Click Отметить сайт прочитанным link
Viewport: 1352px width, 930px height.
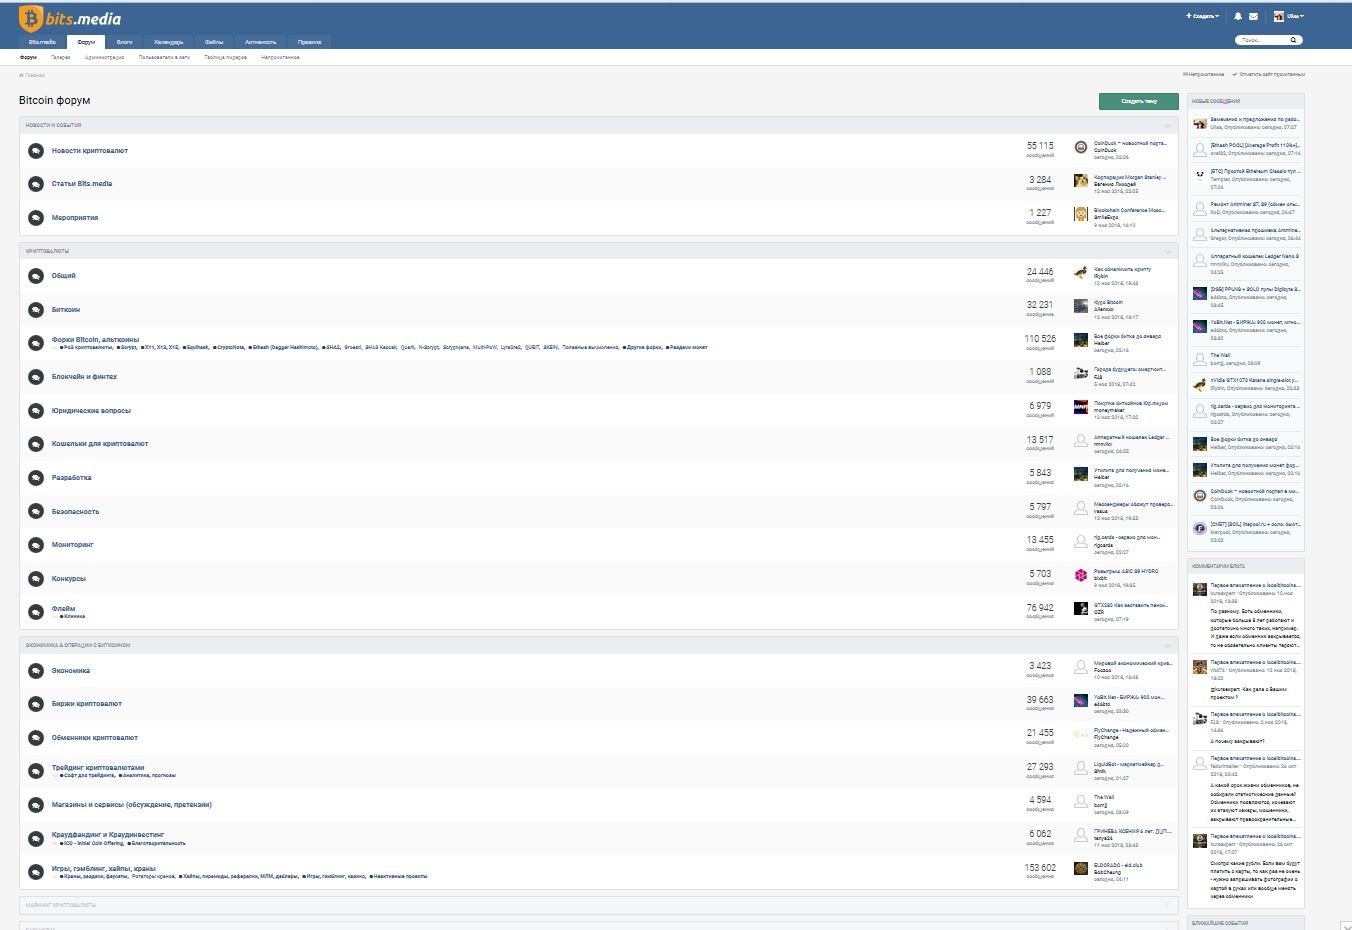(x=1268, y=74)
